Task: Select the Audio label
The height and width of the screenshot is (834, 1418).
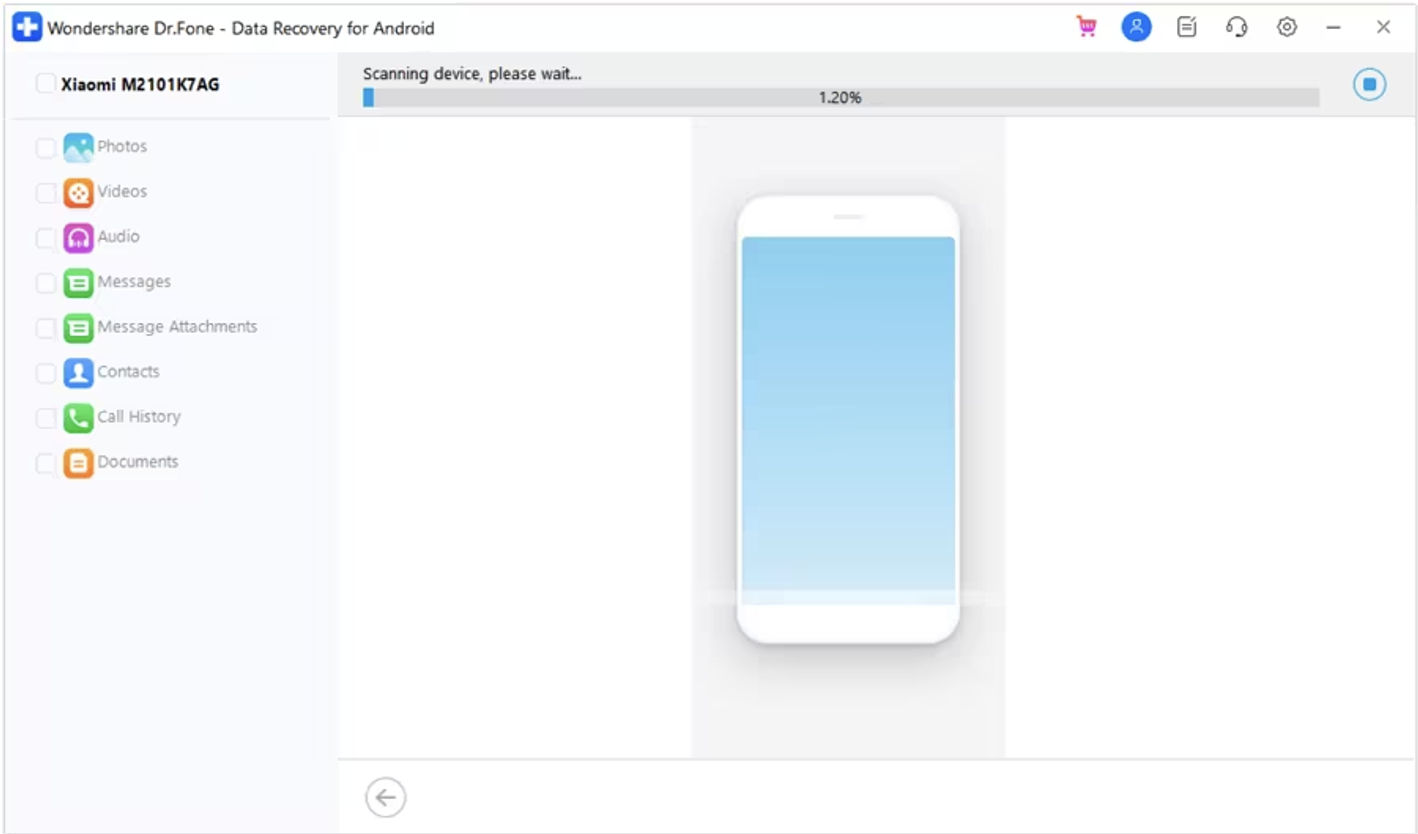Action: click(118, 236)
